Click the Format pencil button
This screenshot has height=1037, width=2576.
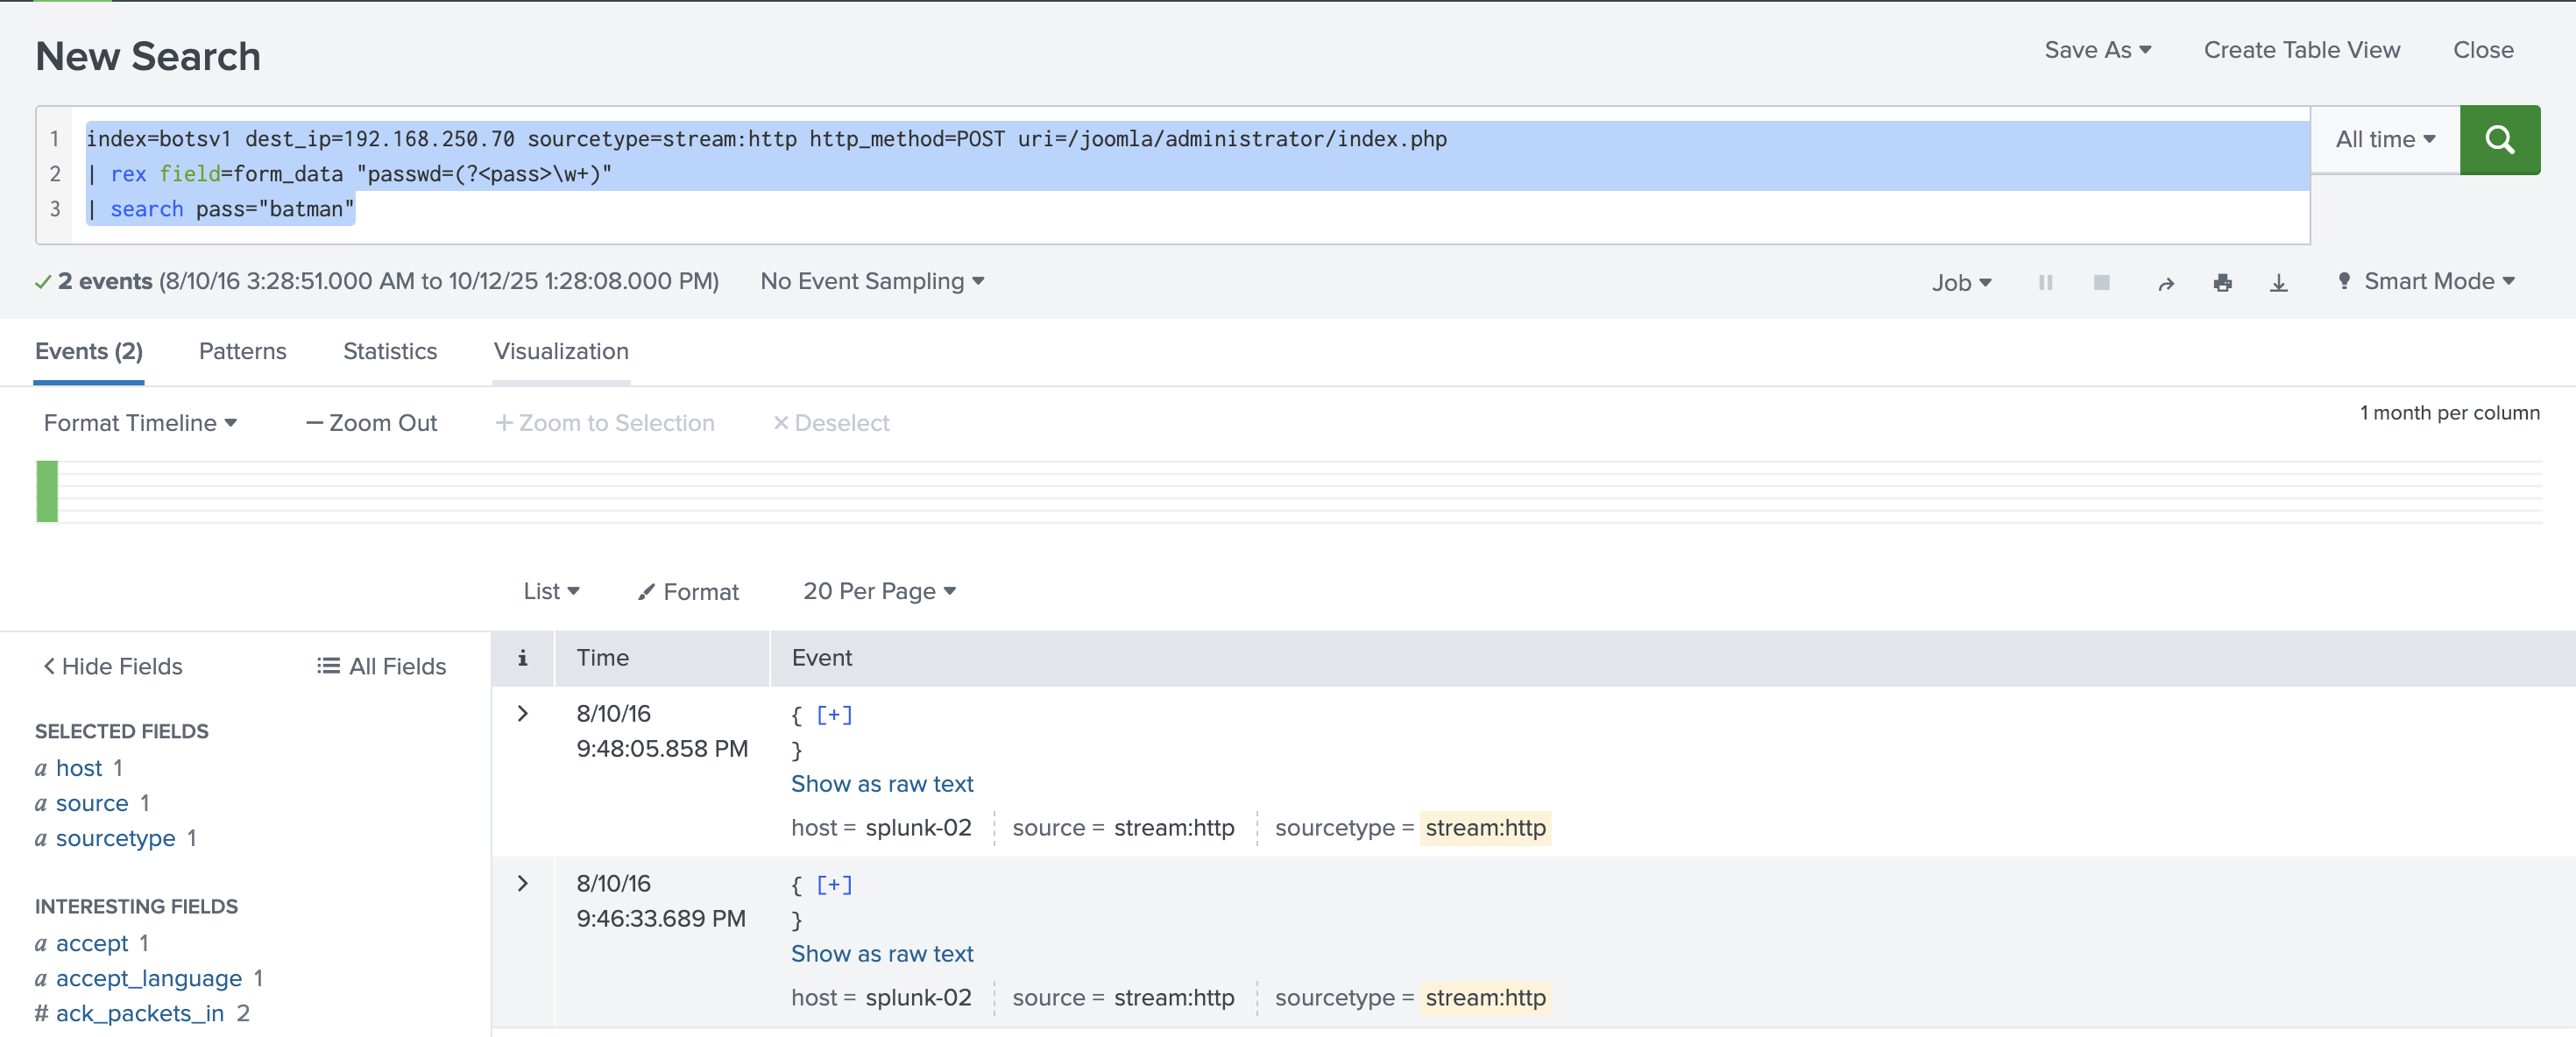click(688, 592)
